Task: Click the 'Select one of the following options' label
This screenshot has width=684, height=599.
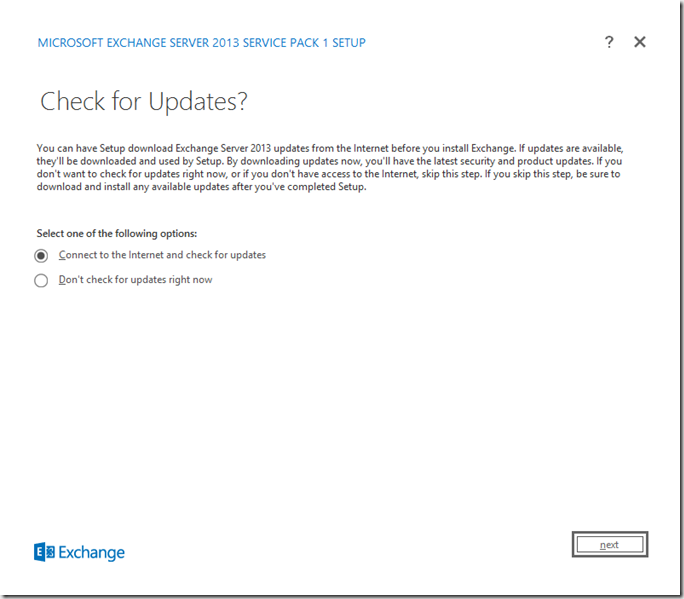Action: click(x=116, y=233)
